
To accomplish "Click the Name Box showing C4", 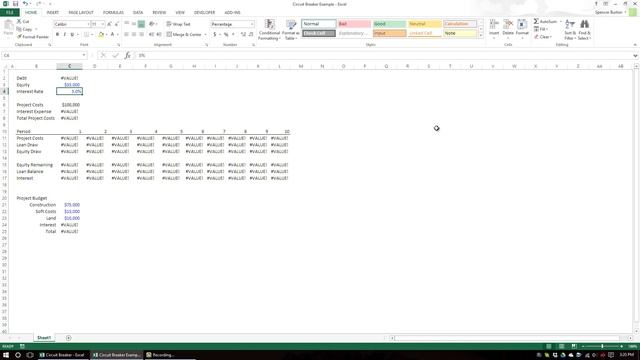I will coord(44,55).
